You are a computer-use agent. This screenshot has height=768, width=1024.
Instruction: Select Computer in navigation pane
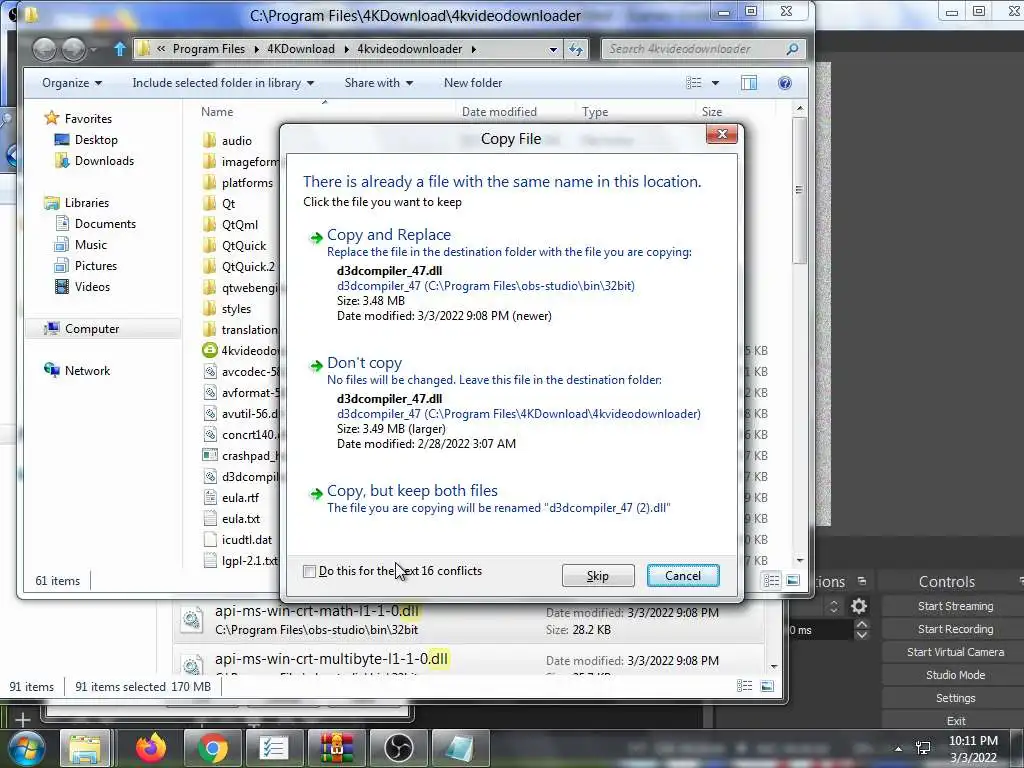pyautogui.click(x=91, y=329)
